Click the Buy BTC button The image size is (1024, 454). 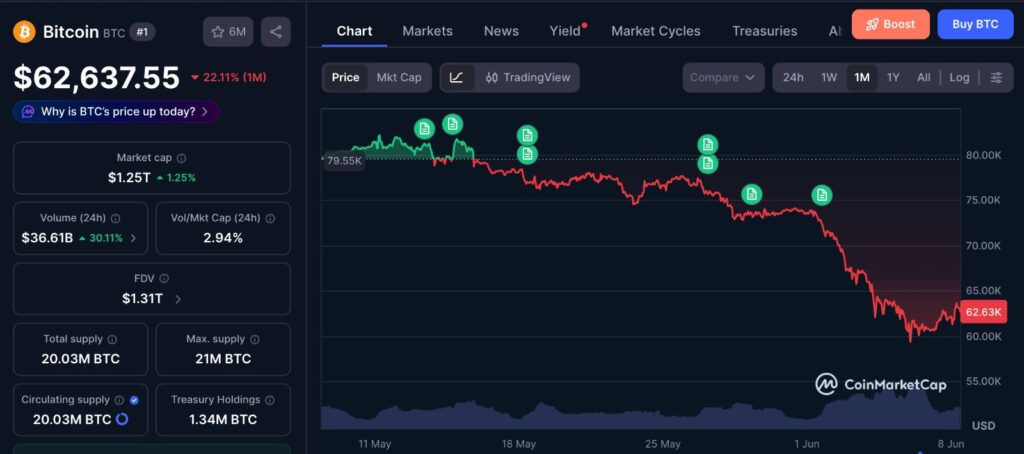(975, 25)
